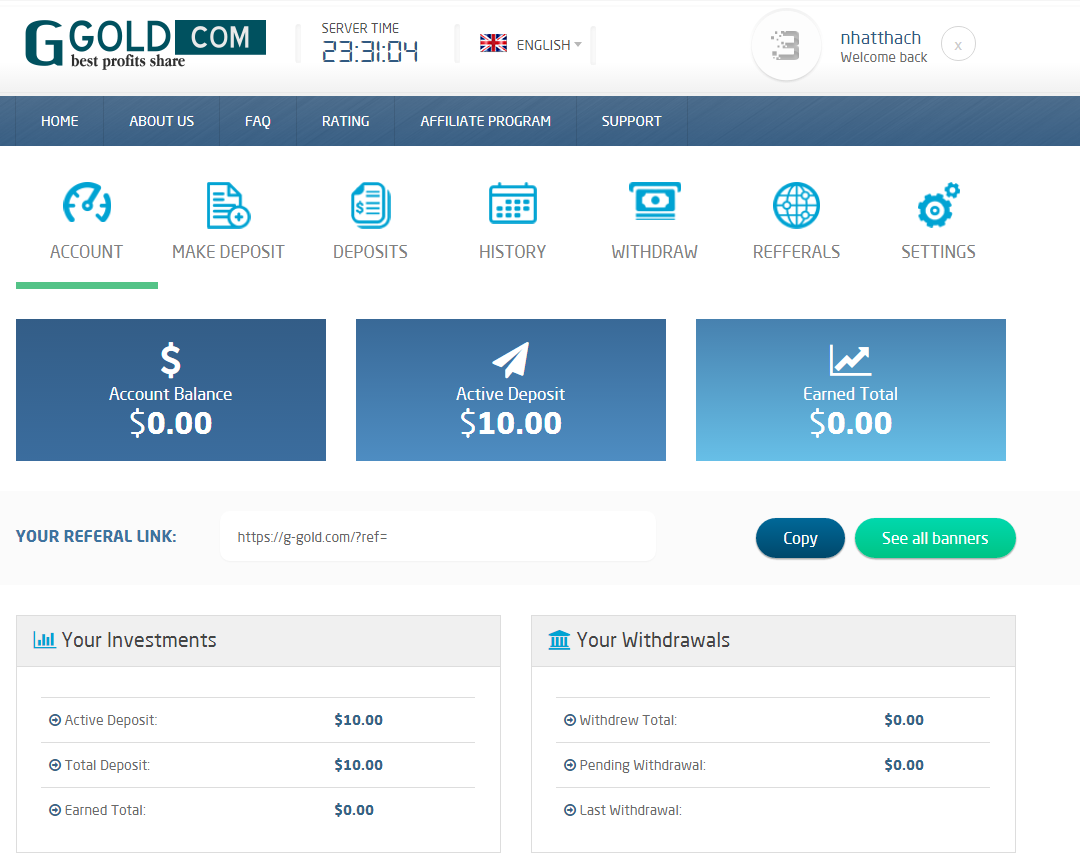Open the Affiliate Program menu item
1080x863 pixels.
click(486, 121)
